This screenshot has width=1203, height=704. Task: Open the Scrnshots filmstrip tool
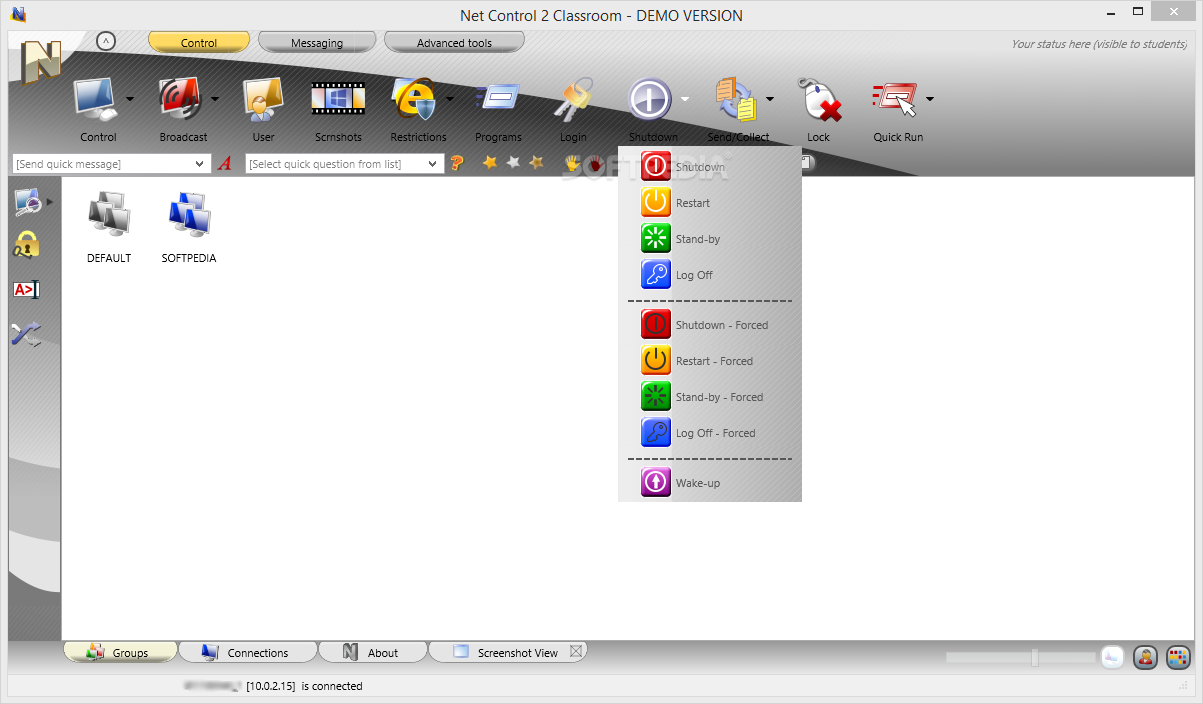pyautogui.click(x=338, y=100)
